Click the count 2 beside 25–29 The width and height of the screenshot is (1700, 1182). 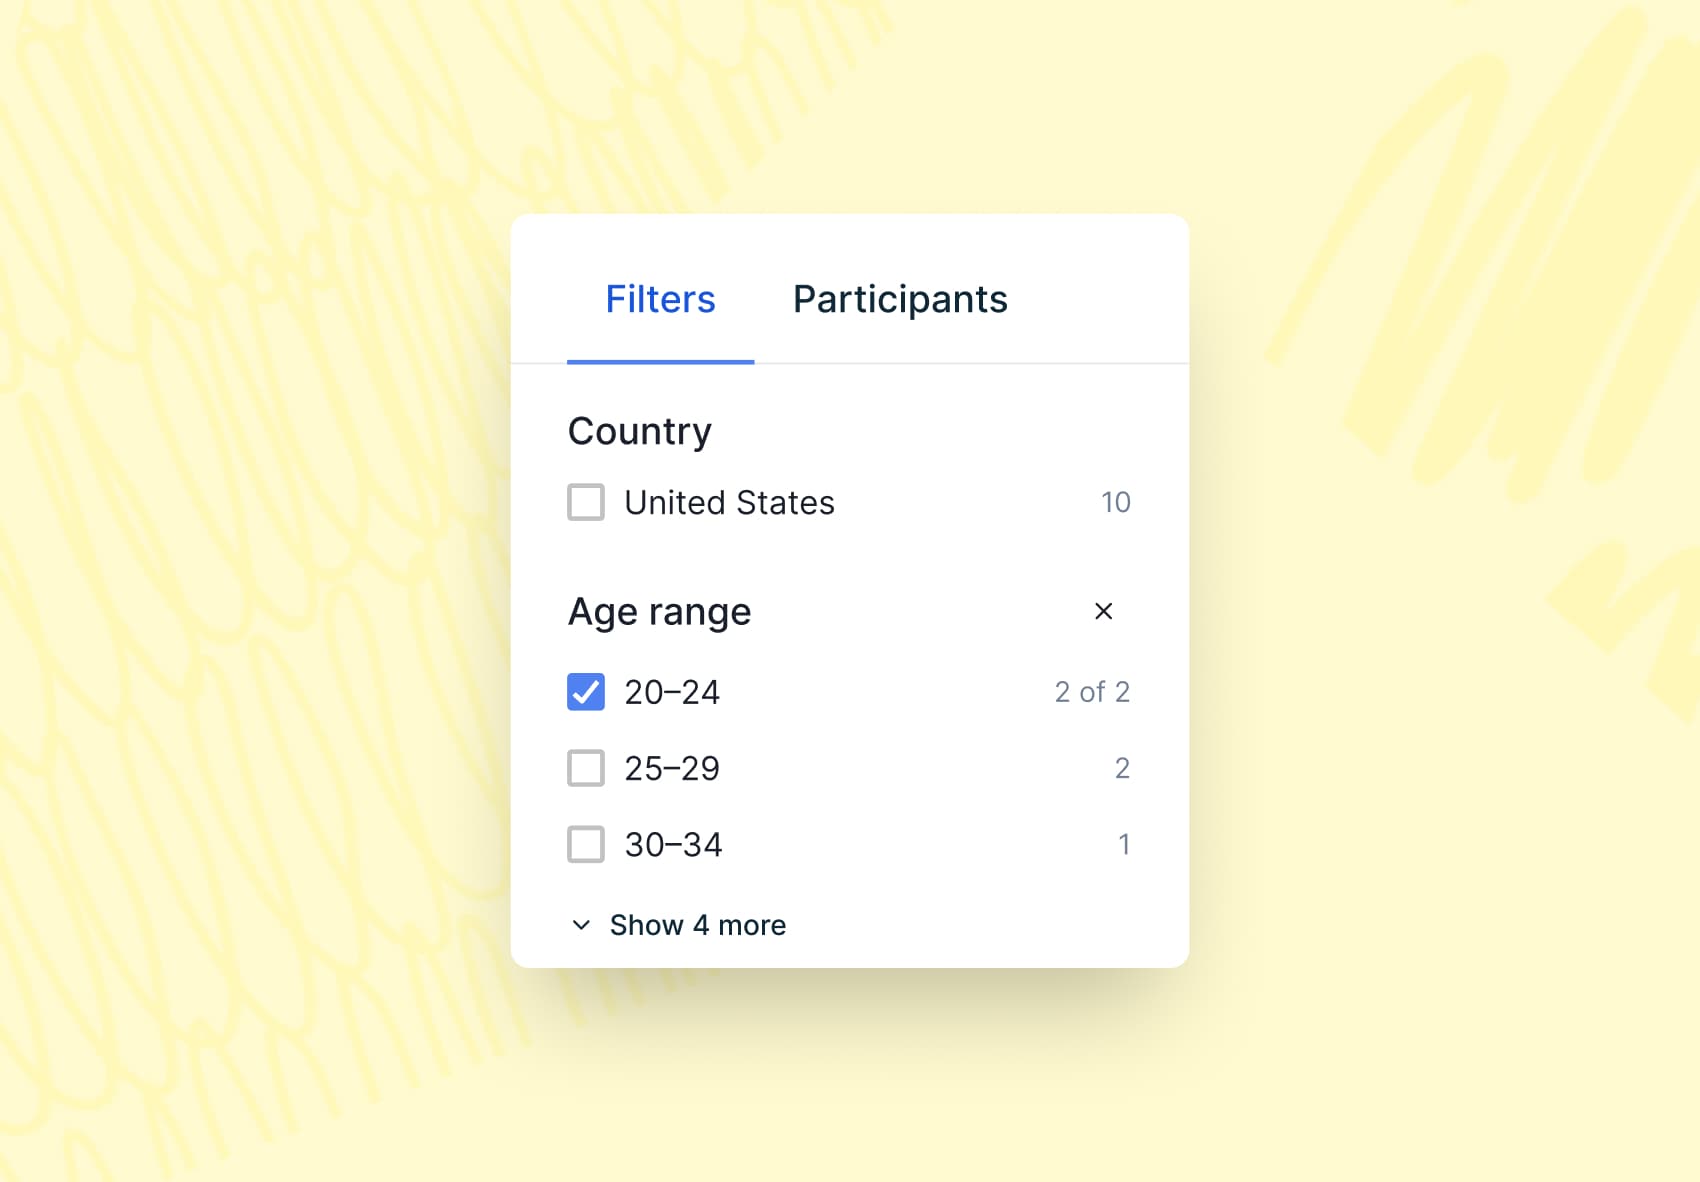click(x=1122, y=768)
